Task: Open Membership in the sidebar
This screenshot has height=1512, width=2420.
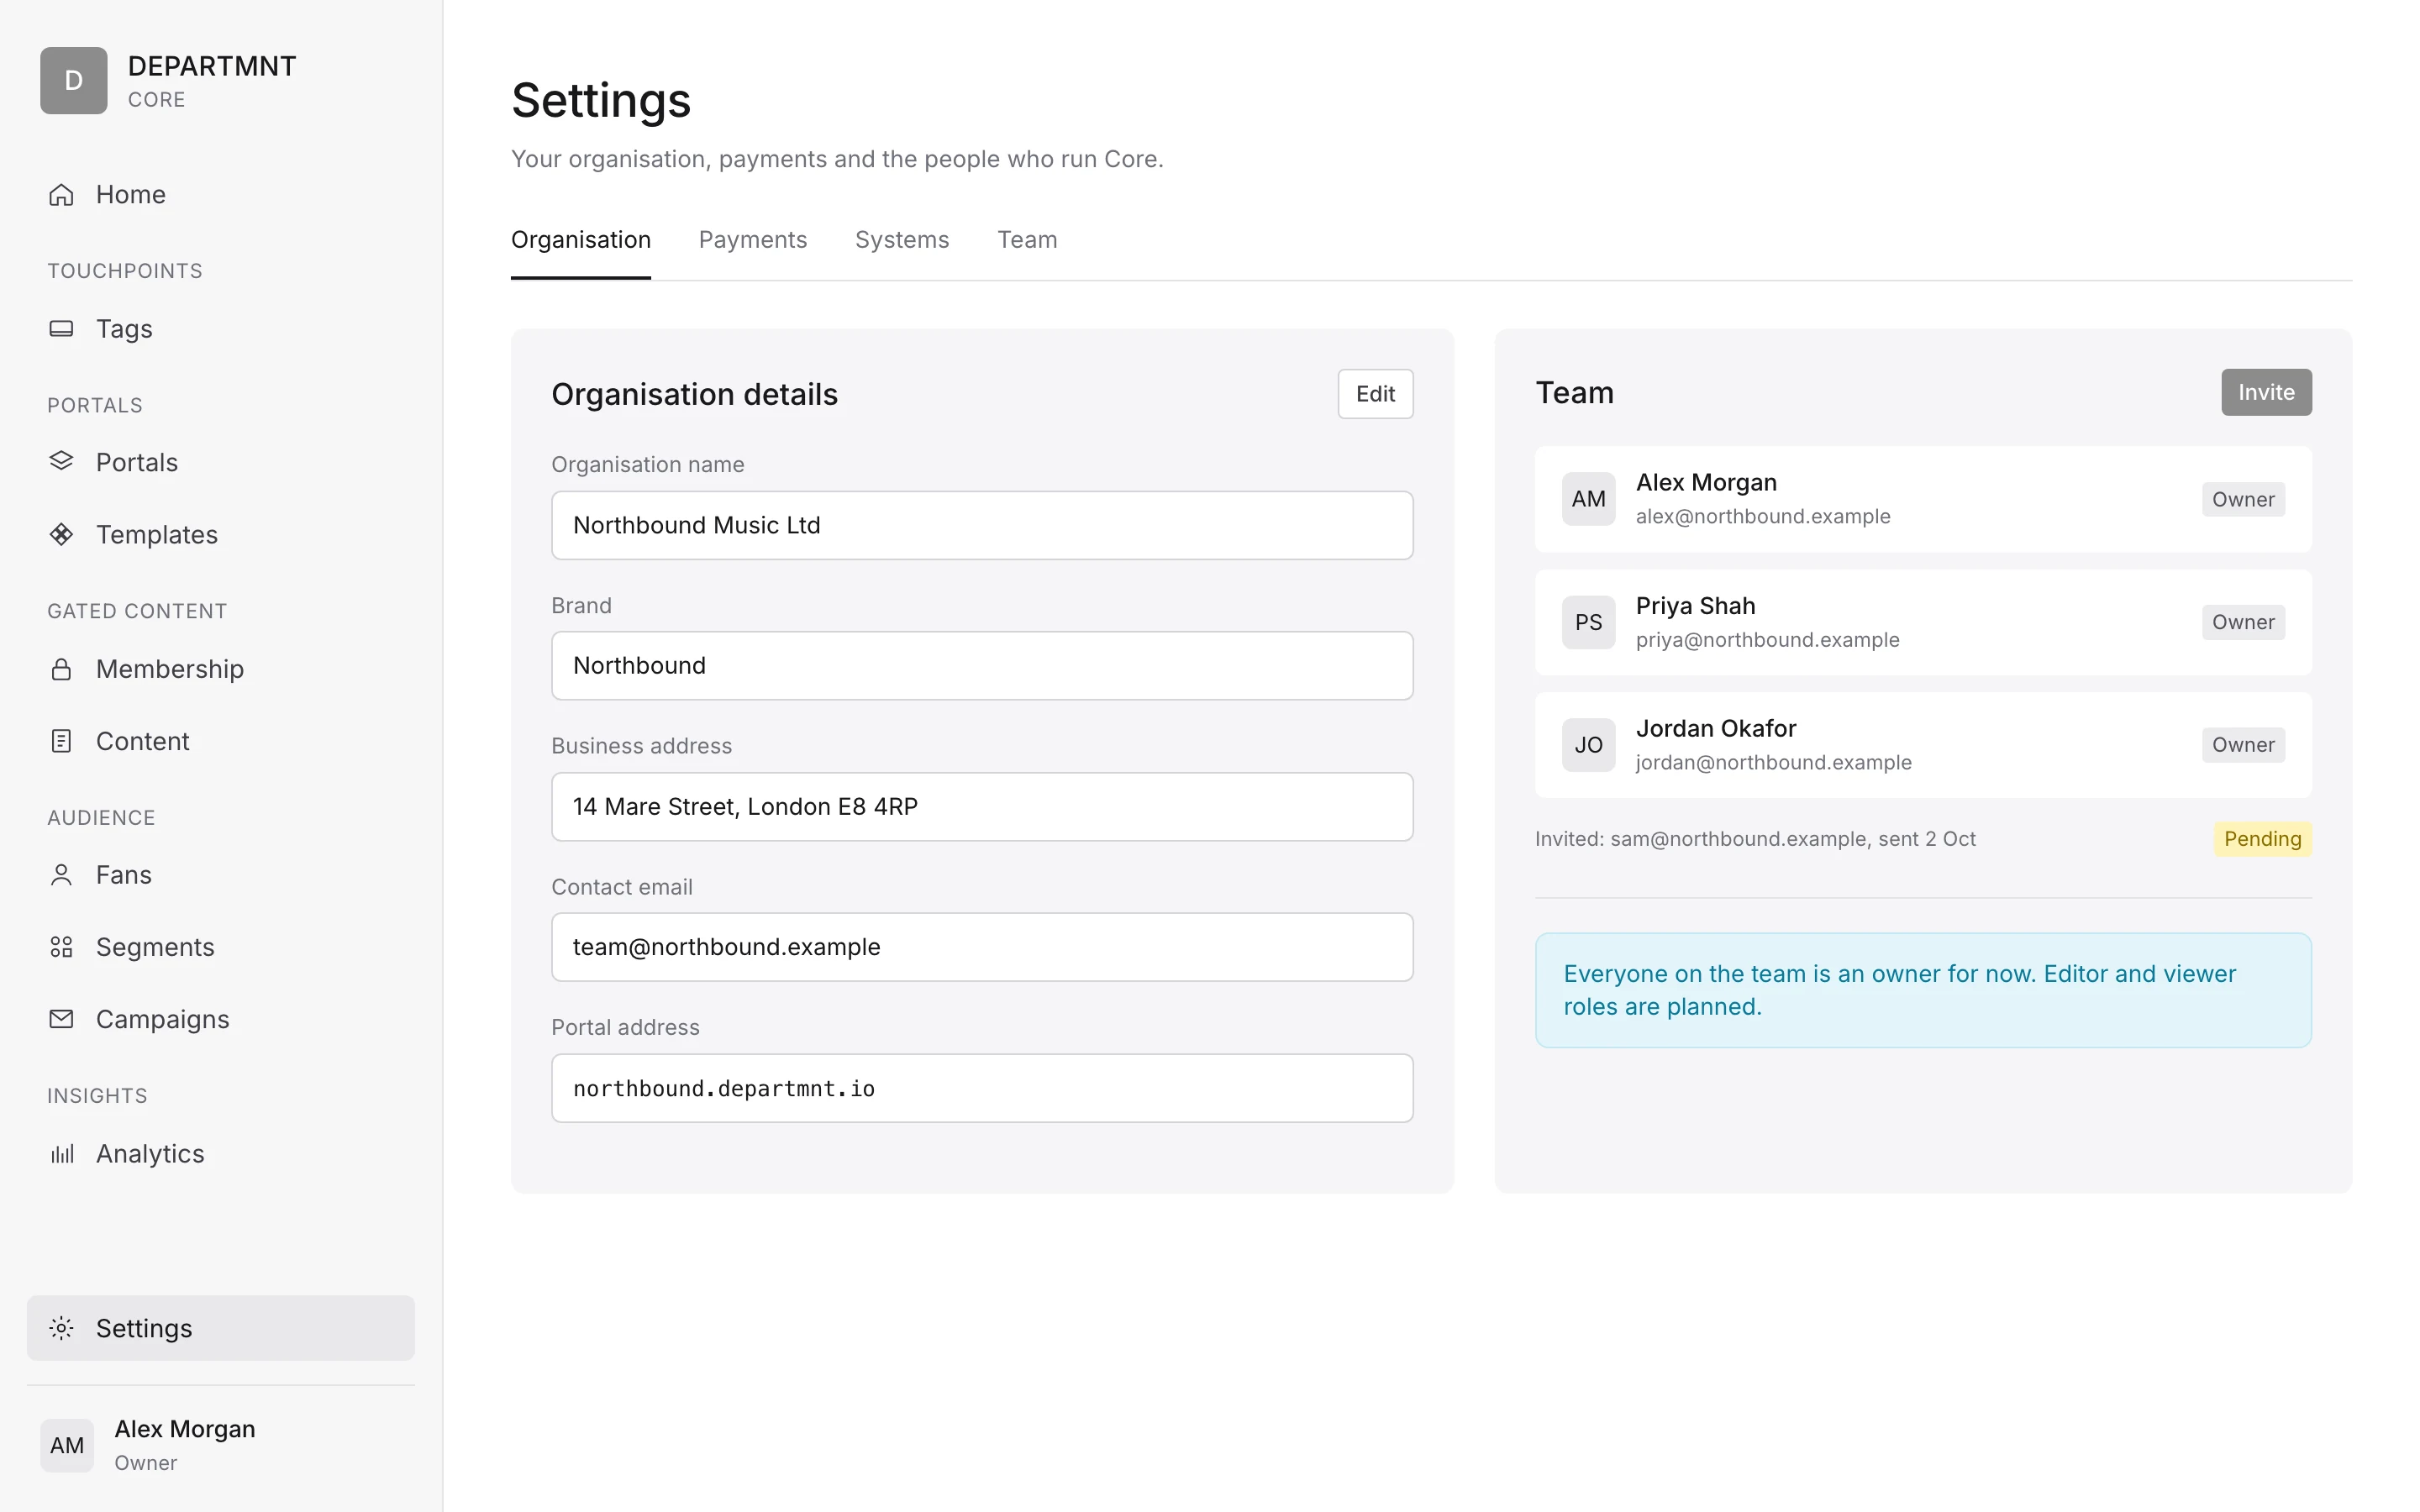Action: pos(220,669)
